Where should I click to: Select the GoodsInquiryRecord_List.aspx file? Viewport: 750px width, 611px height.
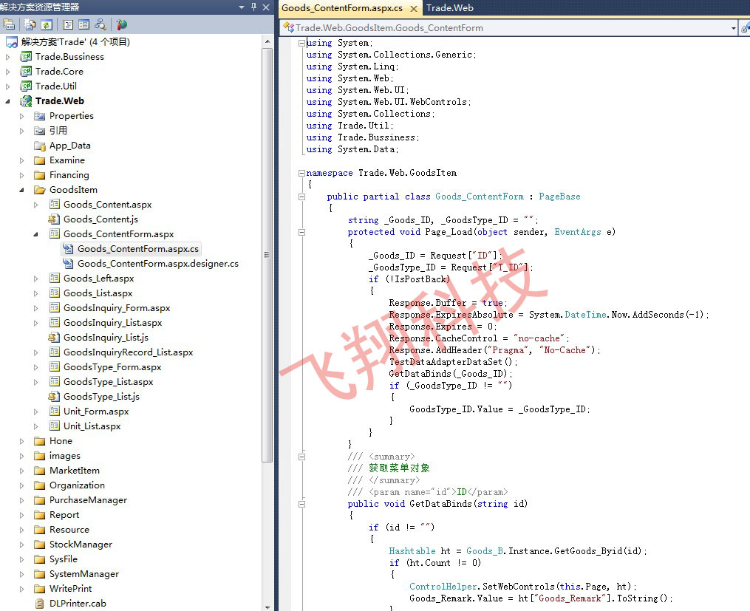coord(128,353)
